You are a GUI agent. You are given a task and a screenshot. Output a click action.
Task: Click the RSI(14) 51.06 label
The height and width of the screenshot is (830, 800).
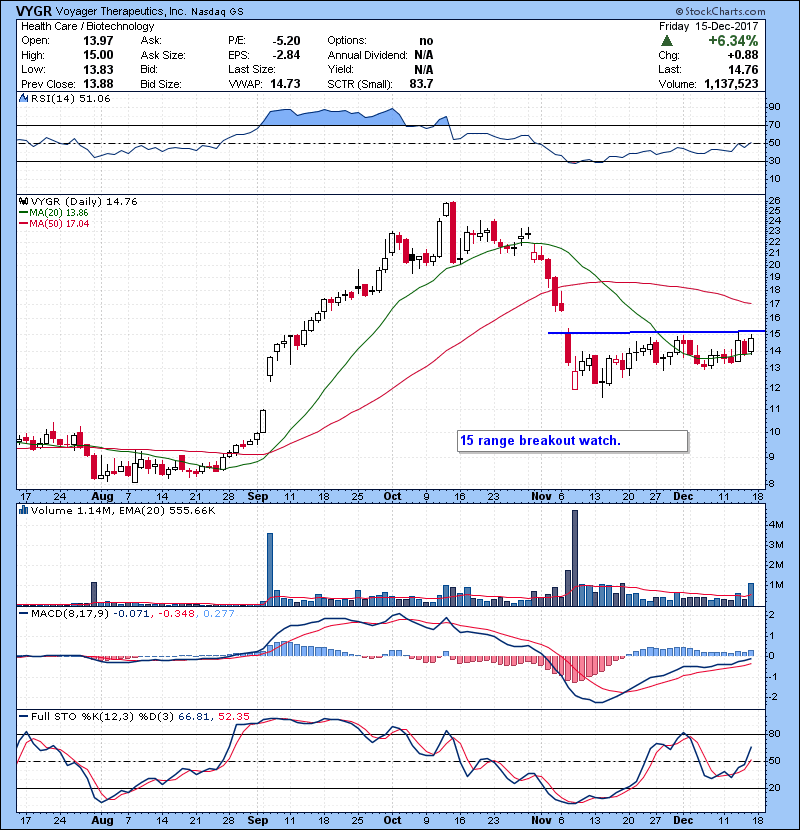(70, 98)
